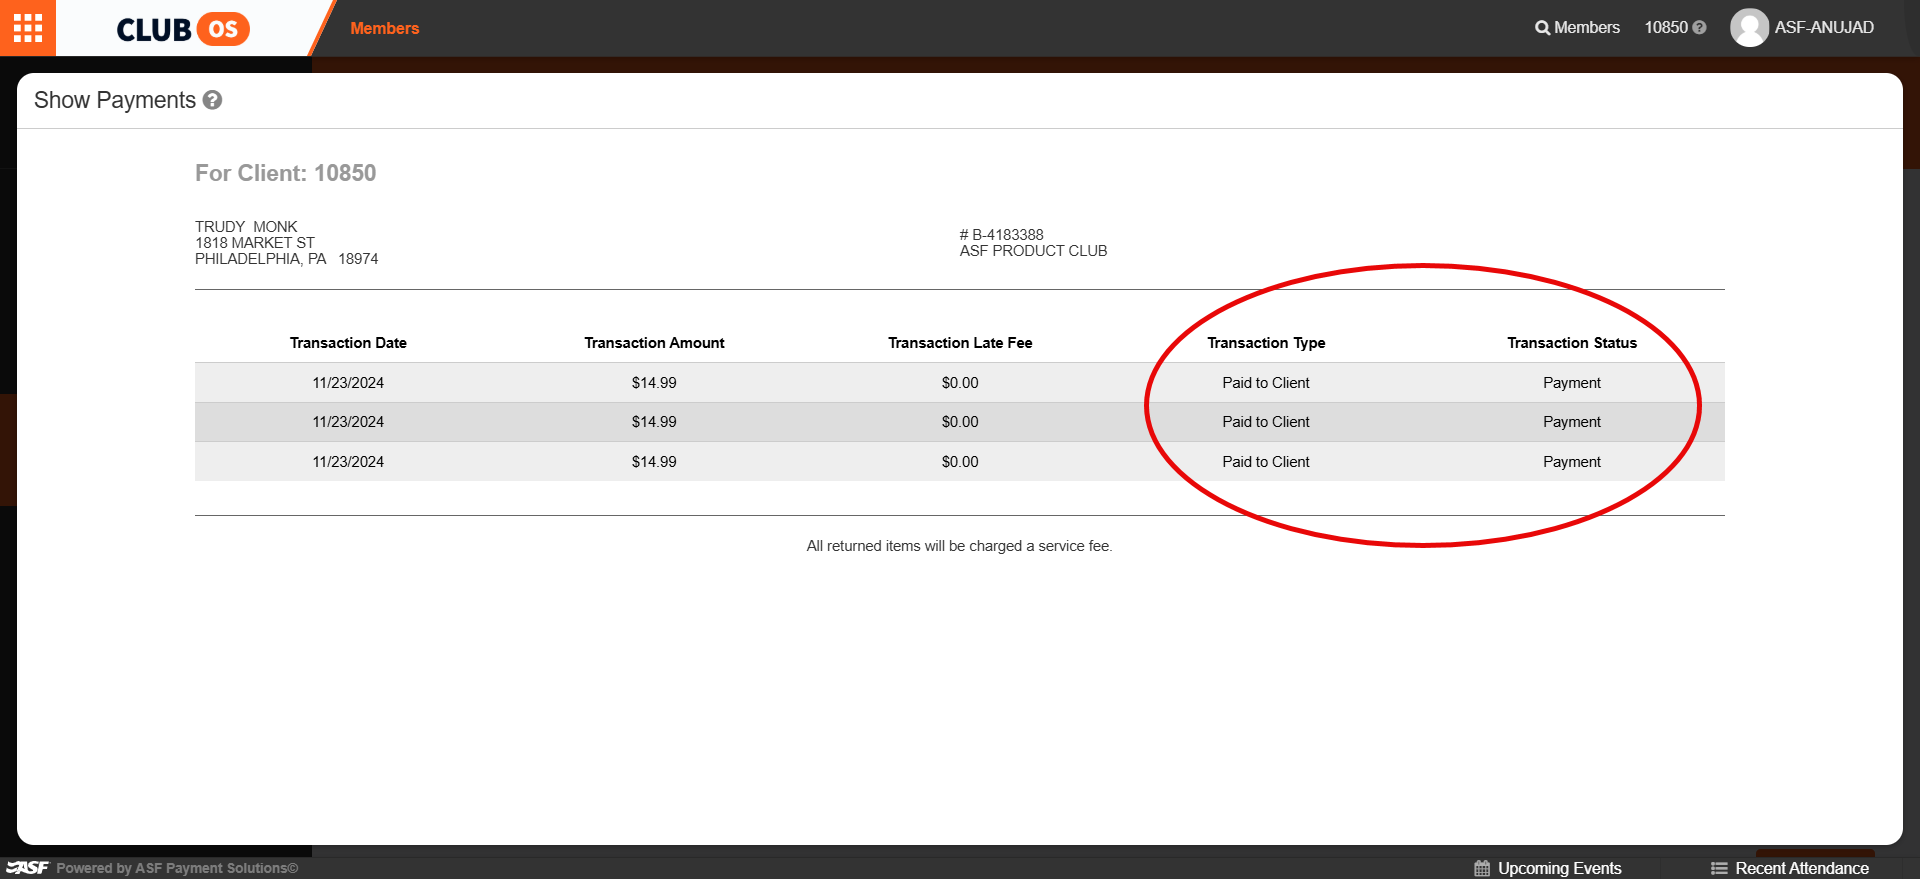Screen dimensions: 1920x879
Task: Click Transaction Amount column header
Action: (654, 343)
